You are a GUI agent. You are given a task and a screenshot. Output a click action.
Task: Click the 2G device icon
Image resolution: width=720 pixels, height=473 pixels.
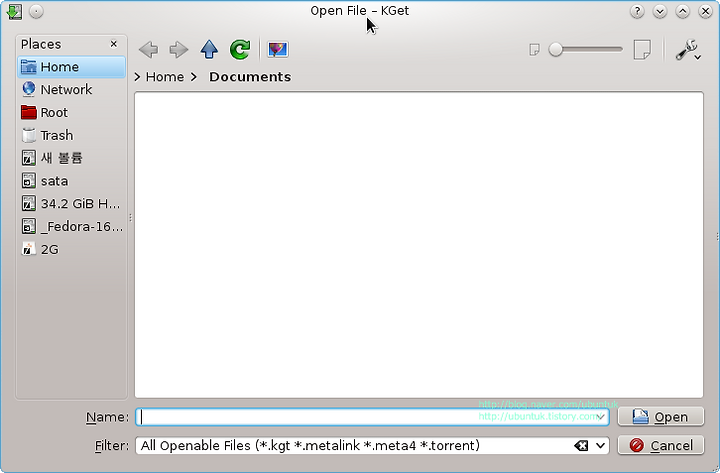[x=28, y=249]
